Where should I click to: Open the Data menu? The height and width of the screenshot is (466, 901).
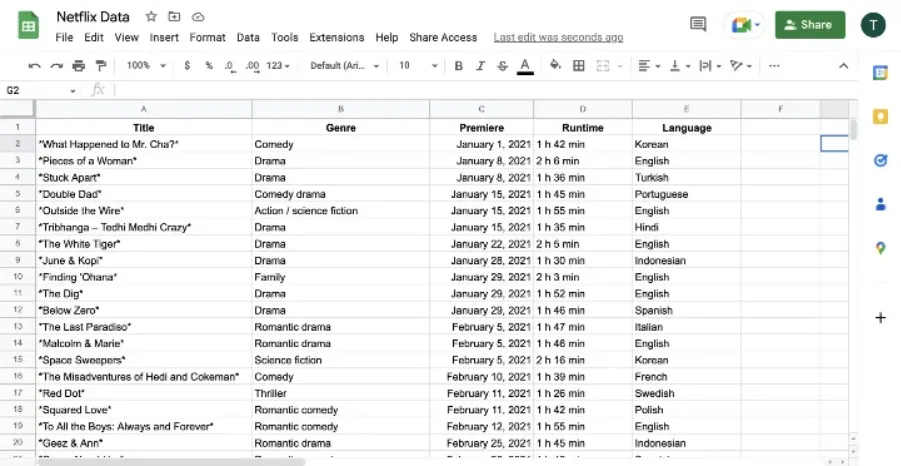(x=248, y=37)
